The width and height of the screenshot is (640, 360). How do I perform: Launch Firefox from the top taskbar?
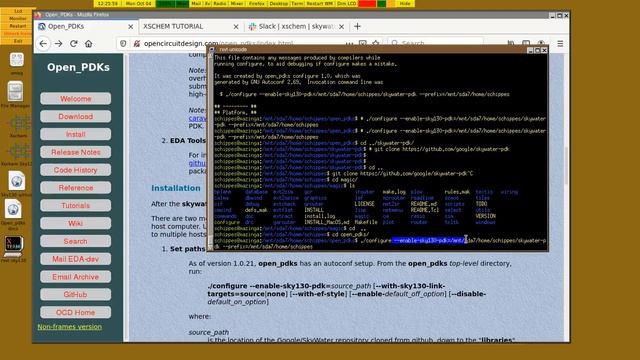257,3
